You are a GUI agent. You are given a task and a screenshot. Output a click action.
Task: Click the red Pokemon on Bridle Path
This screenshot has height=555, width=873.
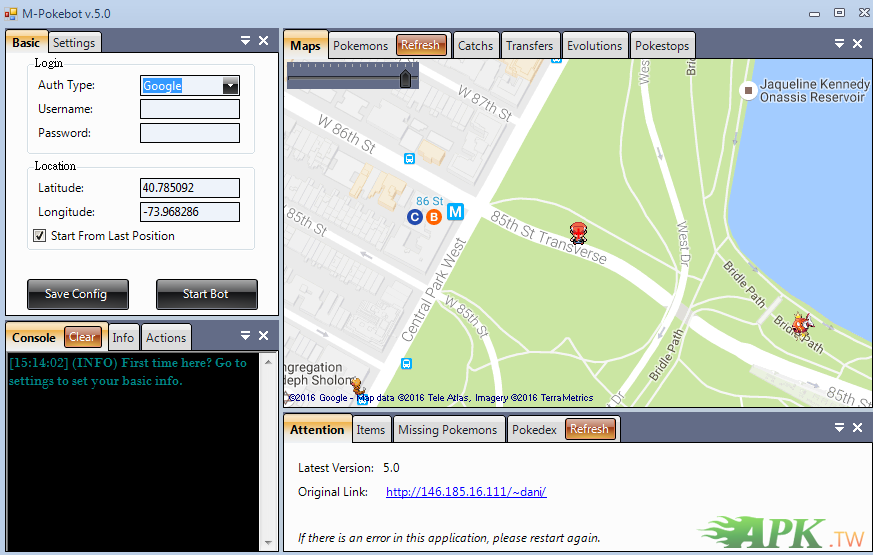pyautogui.click(x=803, y=324)
